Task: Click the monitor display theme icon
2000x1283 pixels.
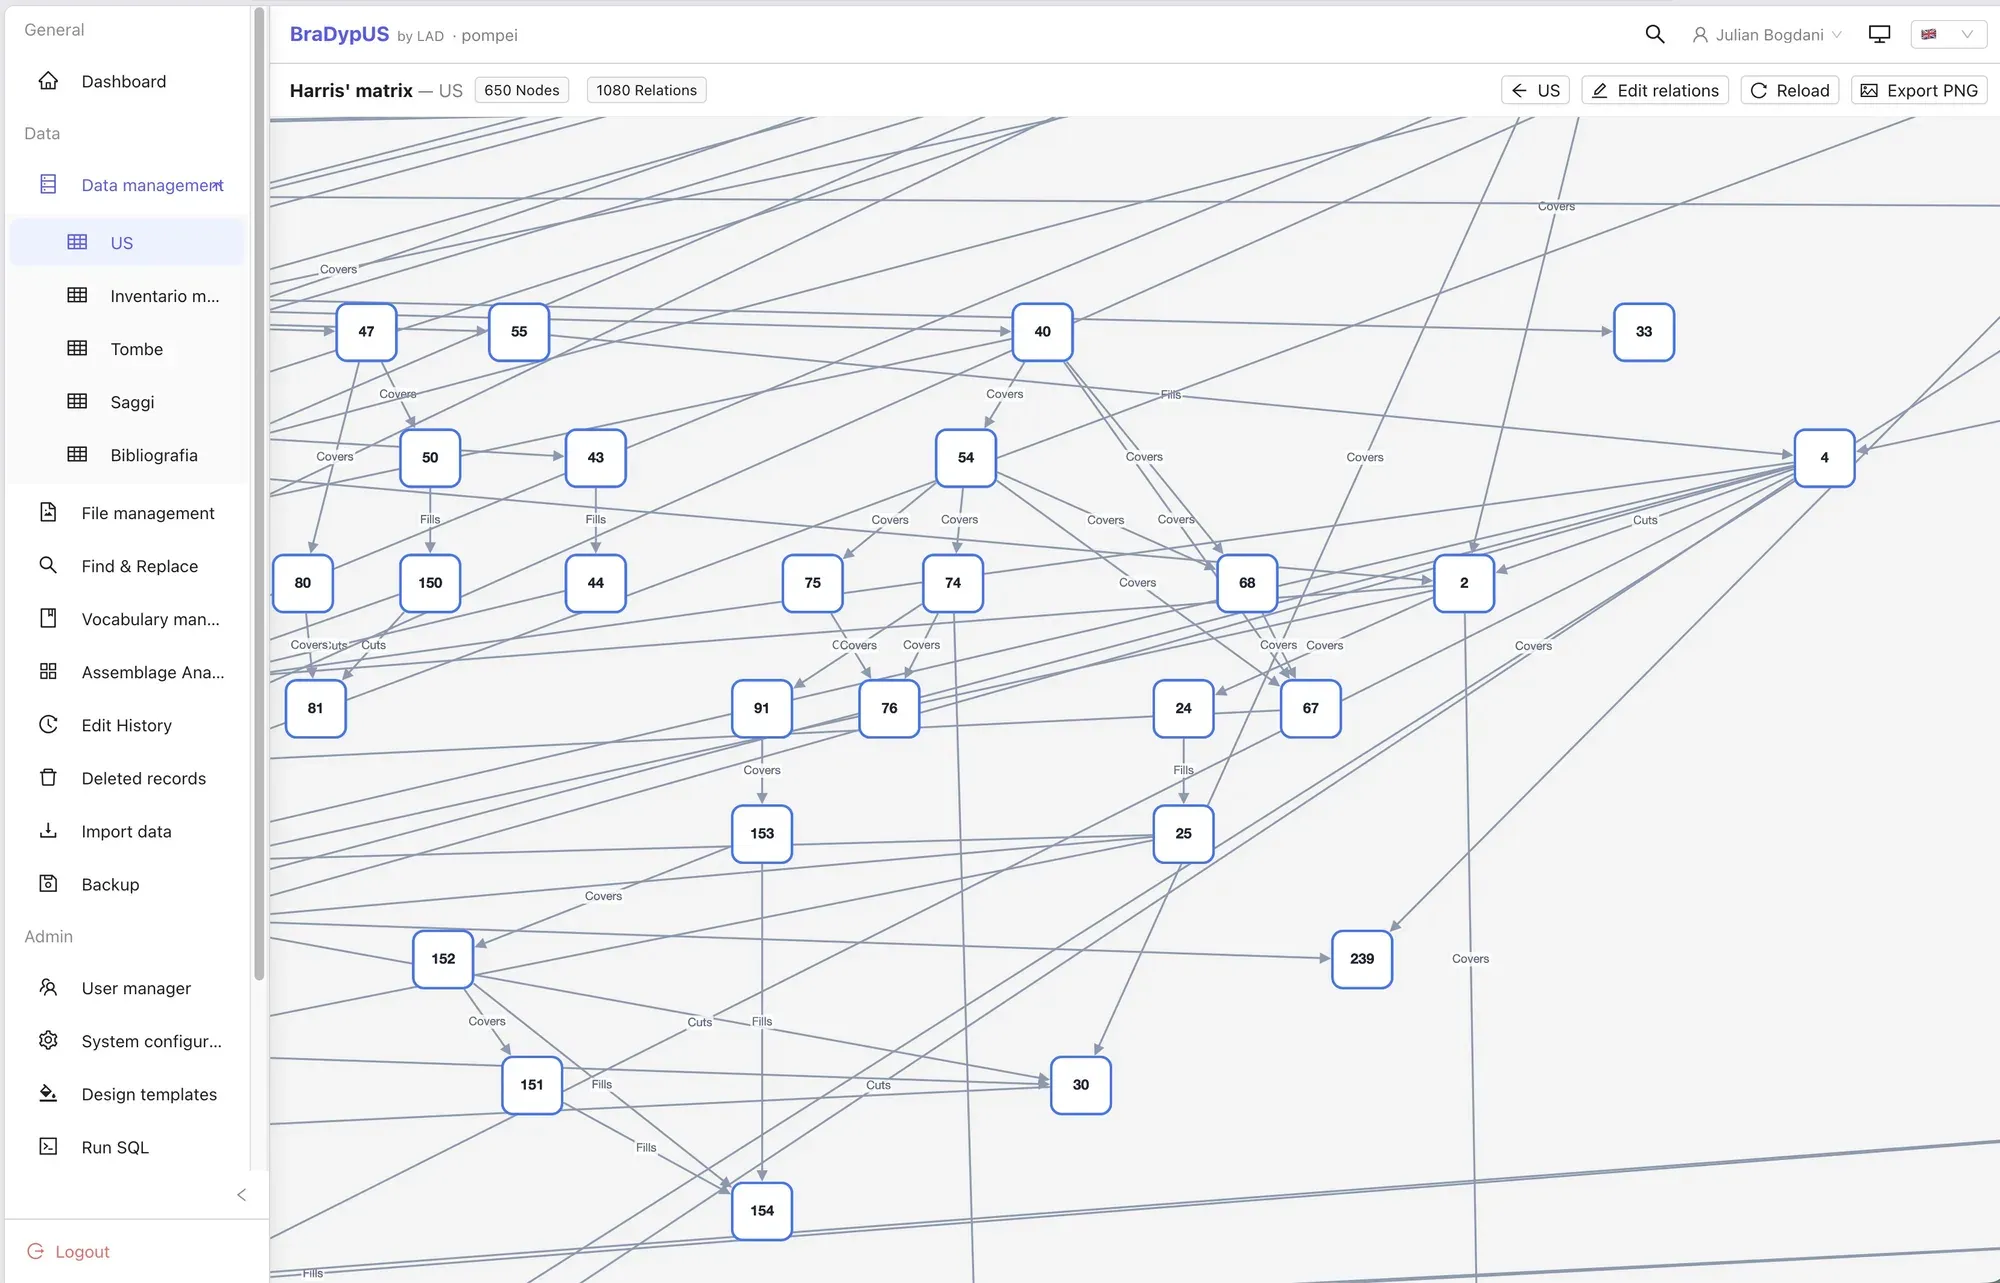Action: click(x=1879, y=34)
